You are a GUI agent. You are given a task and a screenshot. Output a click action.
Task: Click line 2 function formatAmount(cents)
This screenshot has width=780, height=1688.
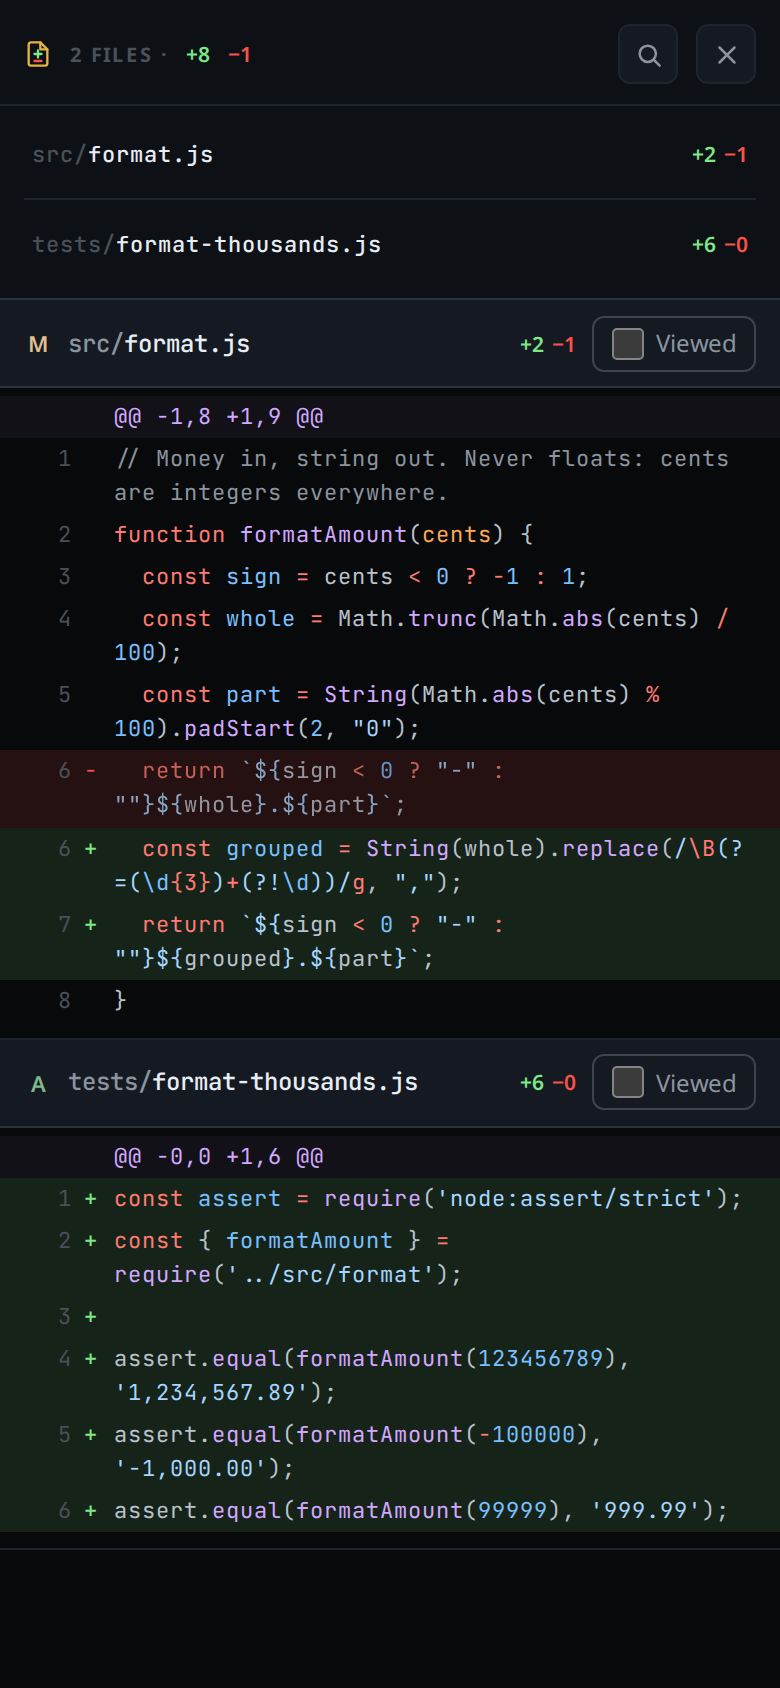pos(390,534)
